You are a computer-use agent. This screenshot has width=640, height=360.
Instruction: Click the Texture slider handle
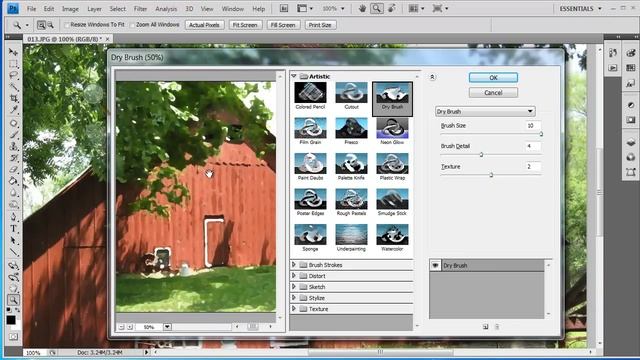tap(491, 175)
